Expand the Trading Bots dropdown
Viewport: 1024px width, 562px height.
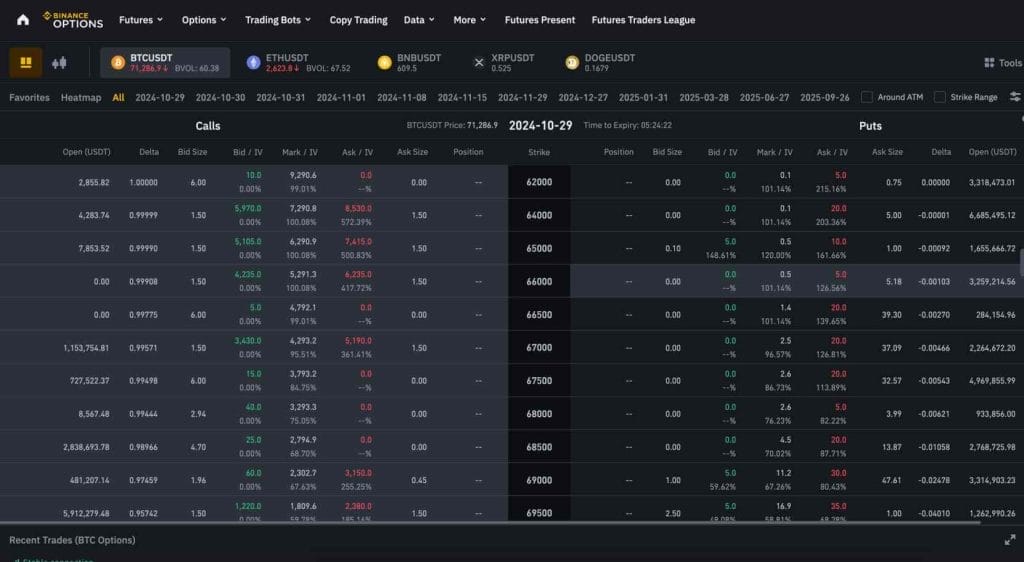[278, 20]
